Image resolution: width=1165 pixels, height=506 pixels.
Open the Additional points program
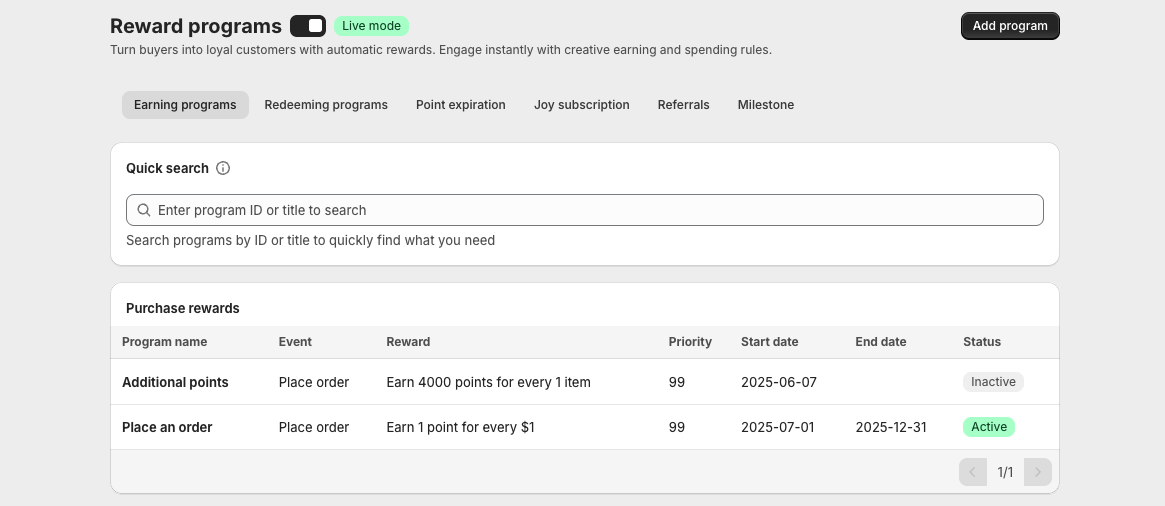[x=175, y=382]
